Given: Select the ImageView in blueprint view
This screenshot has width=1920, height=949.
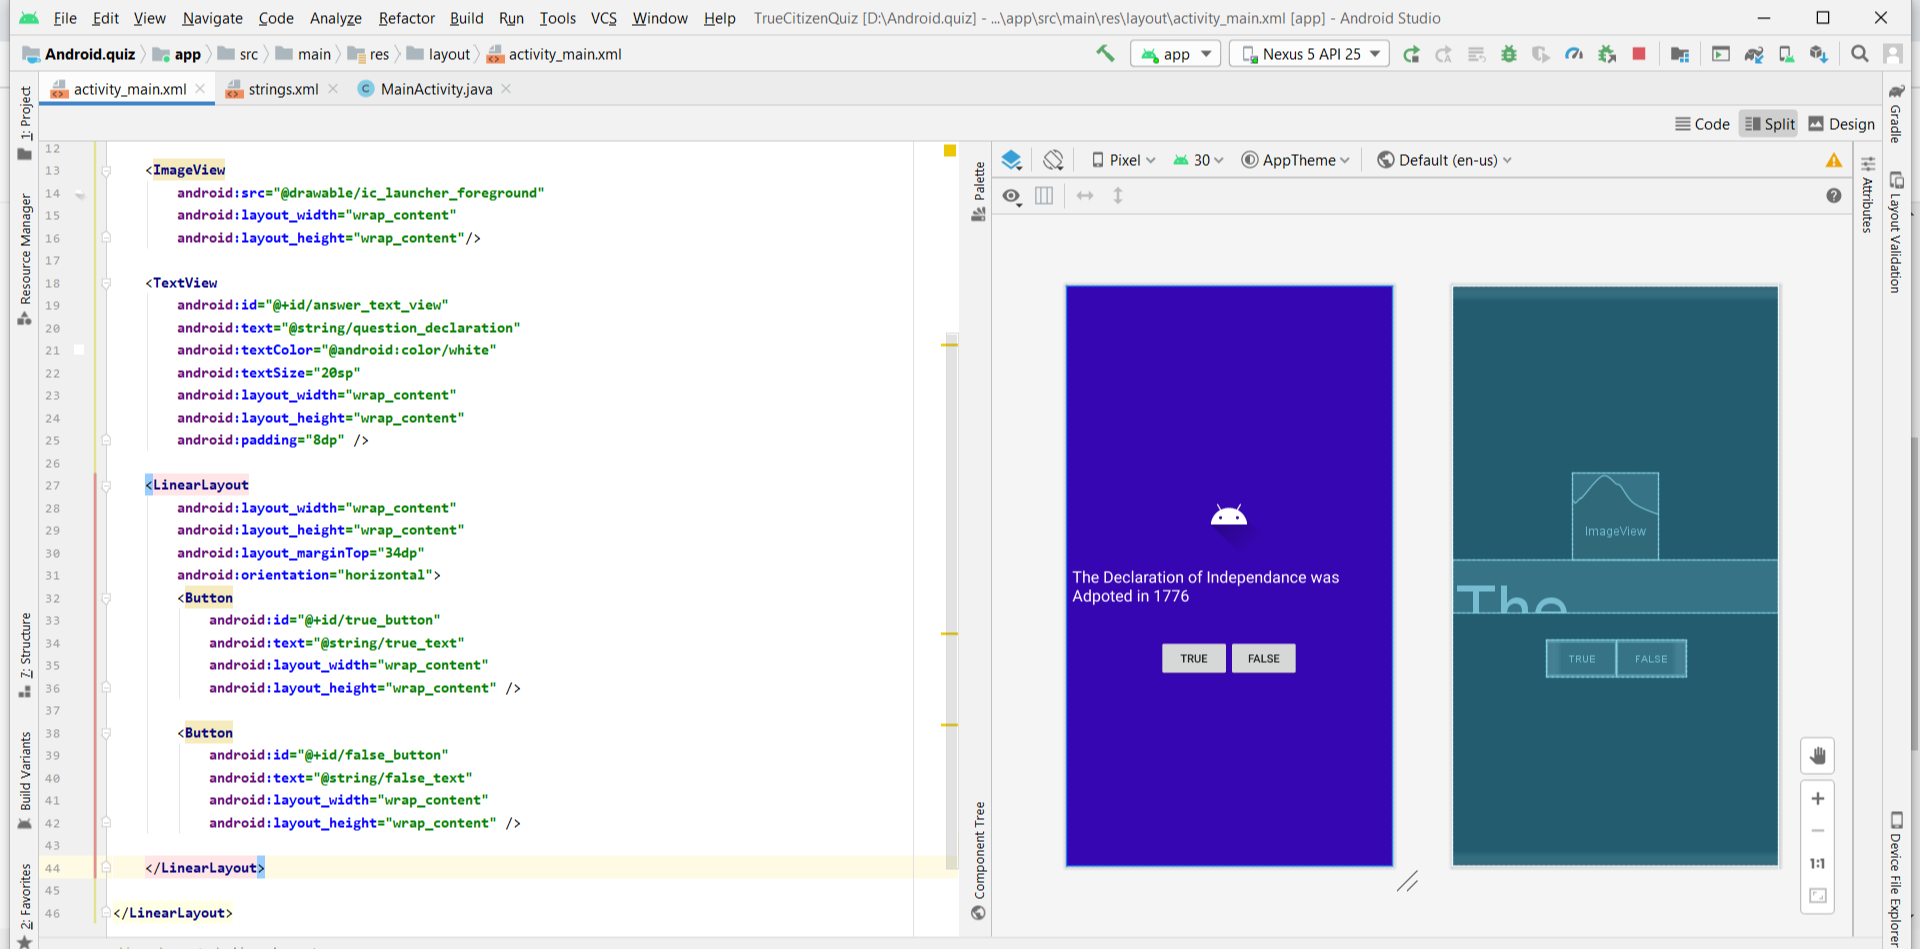Looking at the screenshot, I should pyautogui.click(x=1615, y=516).
